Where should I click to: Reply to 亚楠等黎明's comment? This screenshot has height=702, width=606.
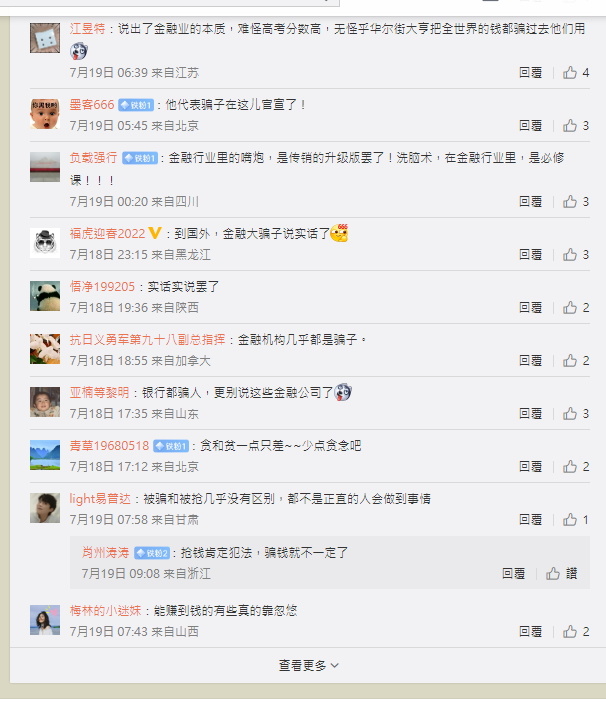(530, 414)
